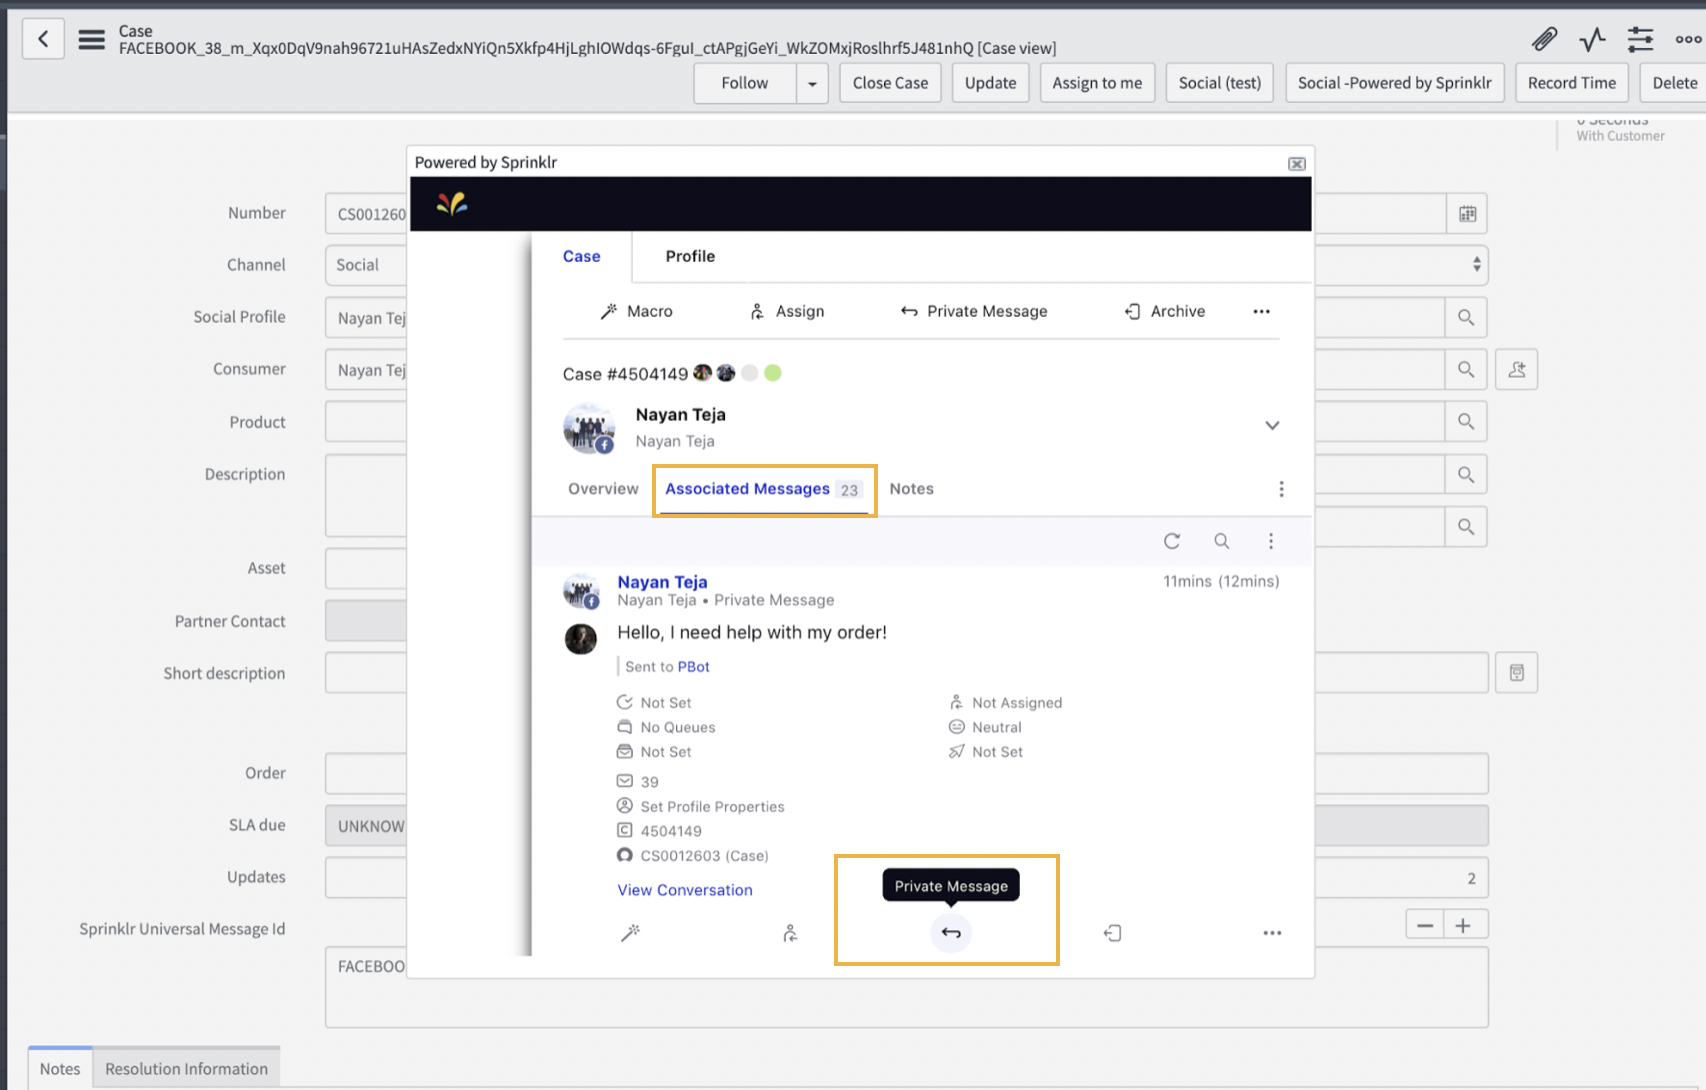Click the Short description suggestion icon
Image resolution: width=1706 pixels, height=1090 pixels.
(x=1516, y=672)
